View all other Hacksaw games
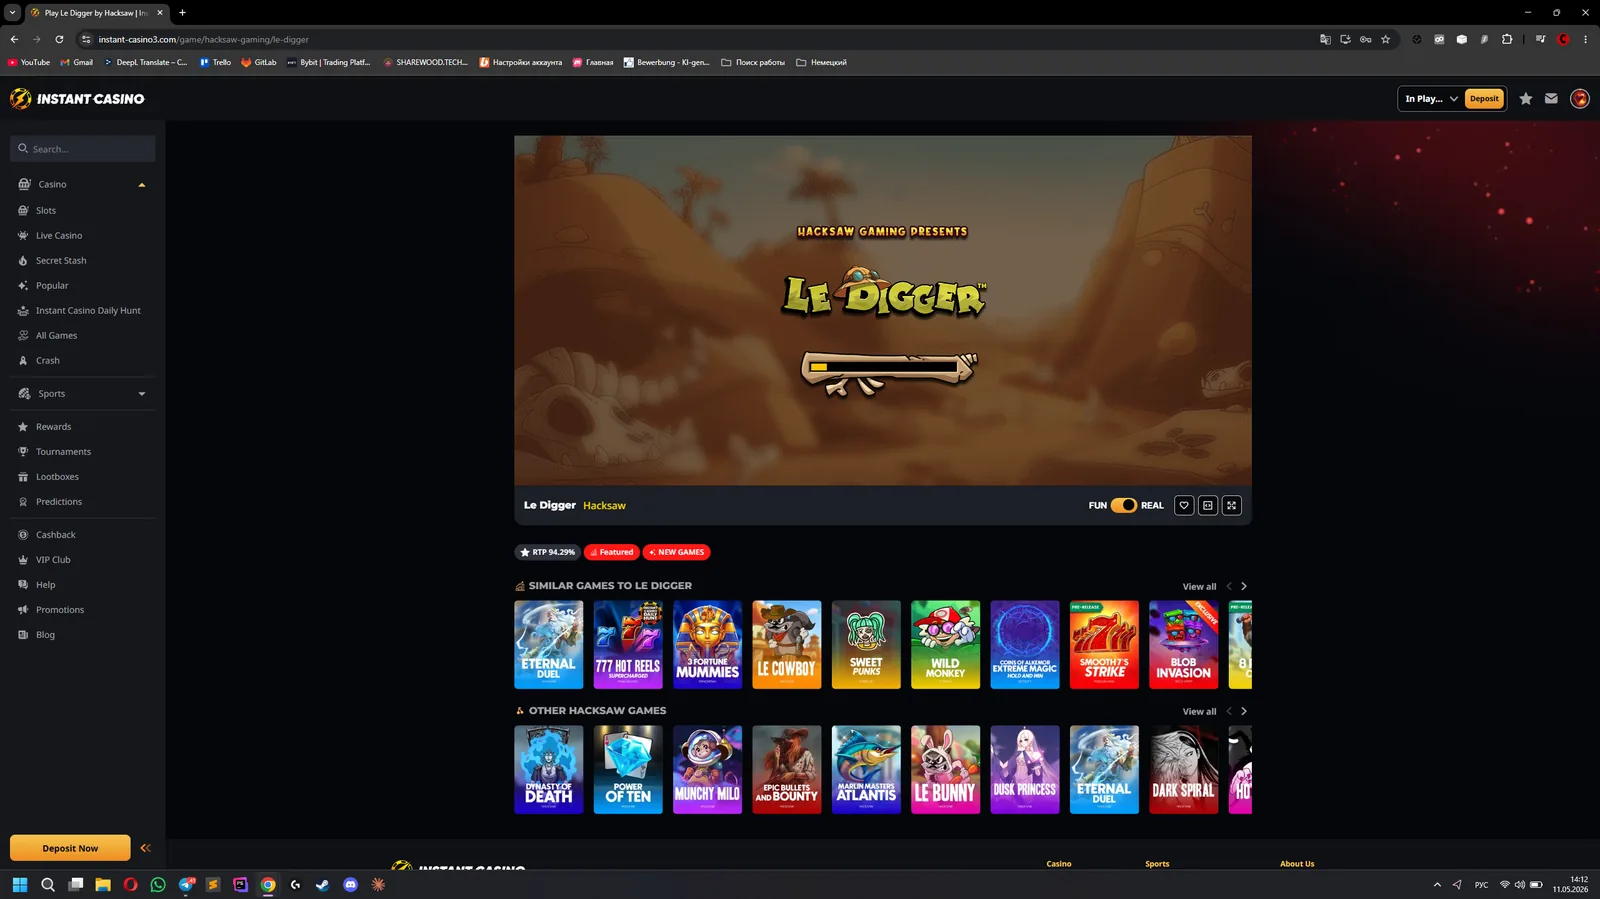Screen dimensions: 1600x899 pos(1199,711)
